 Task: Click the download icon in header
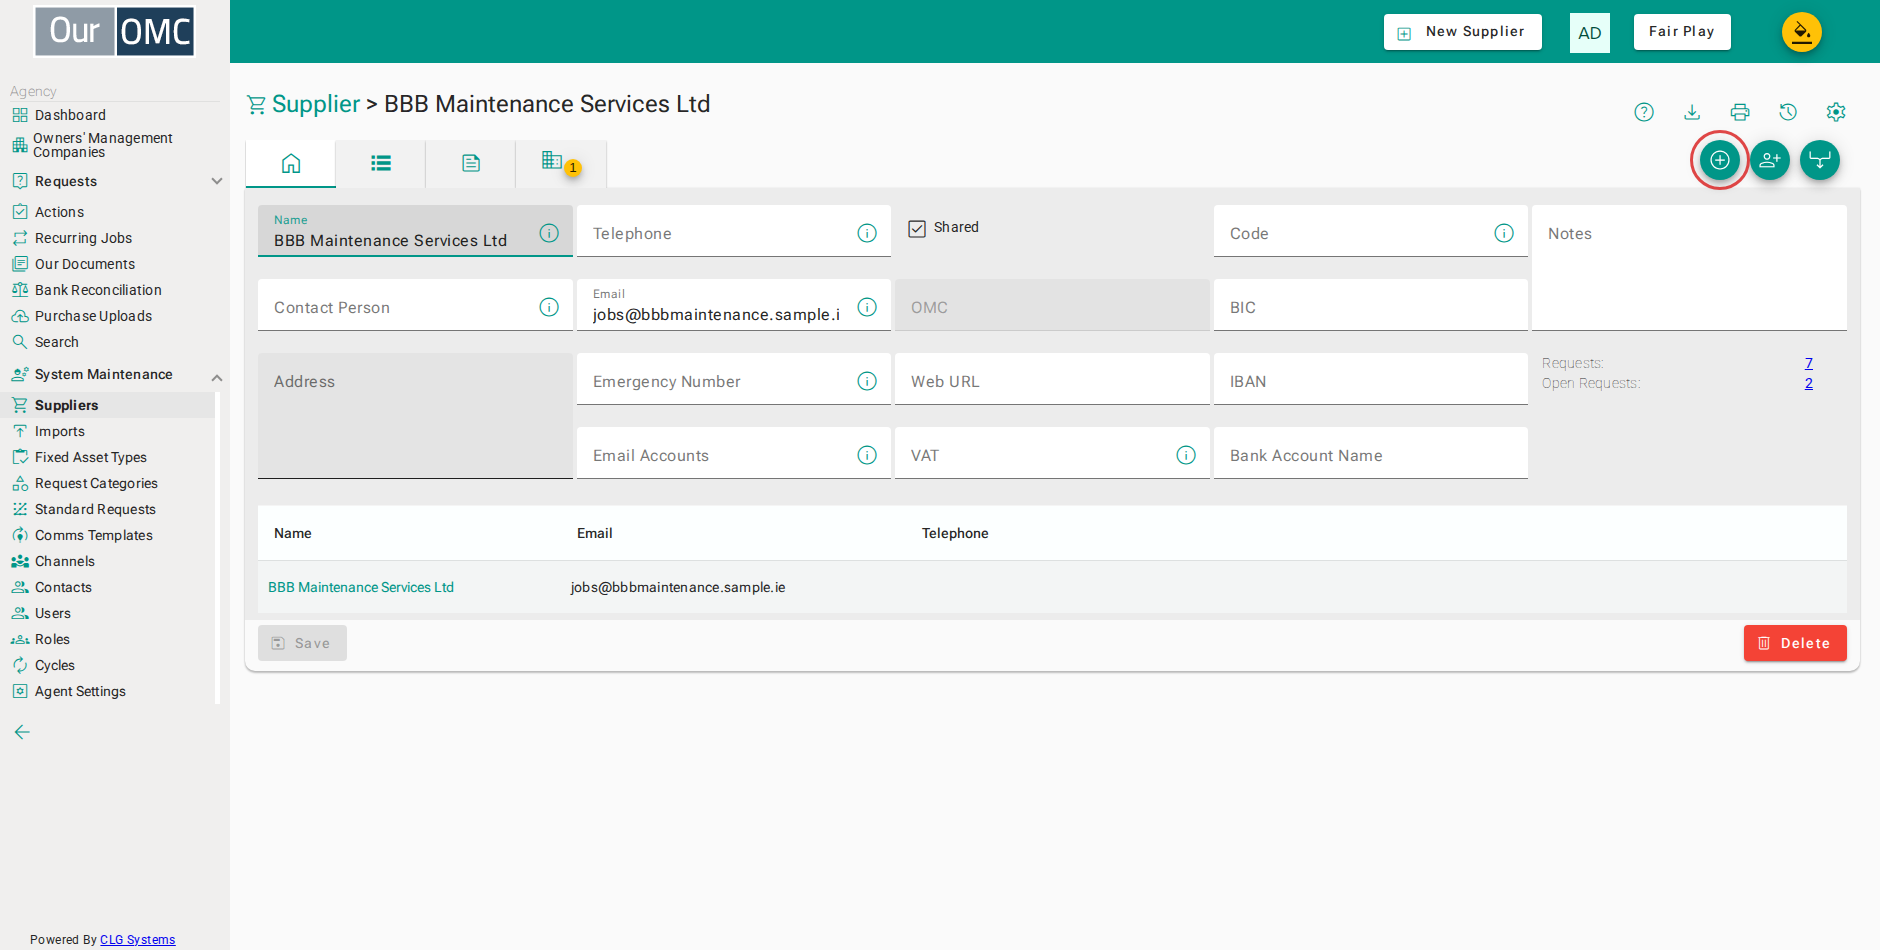pyautogui.click(x=1692, y=112)
